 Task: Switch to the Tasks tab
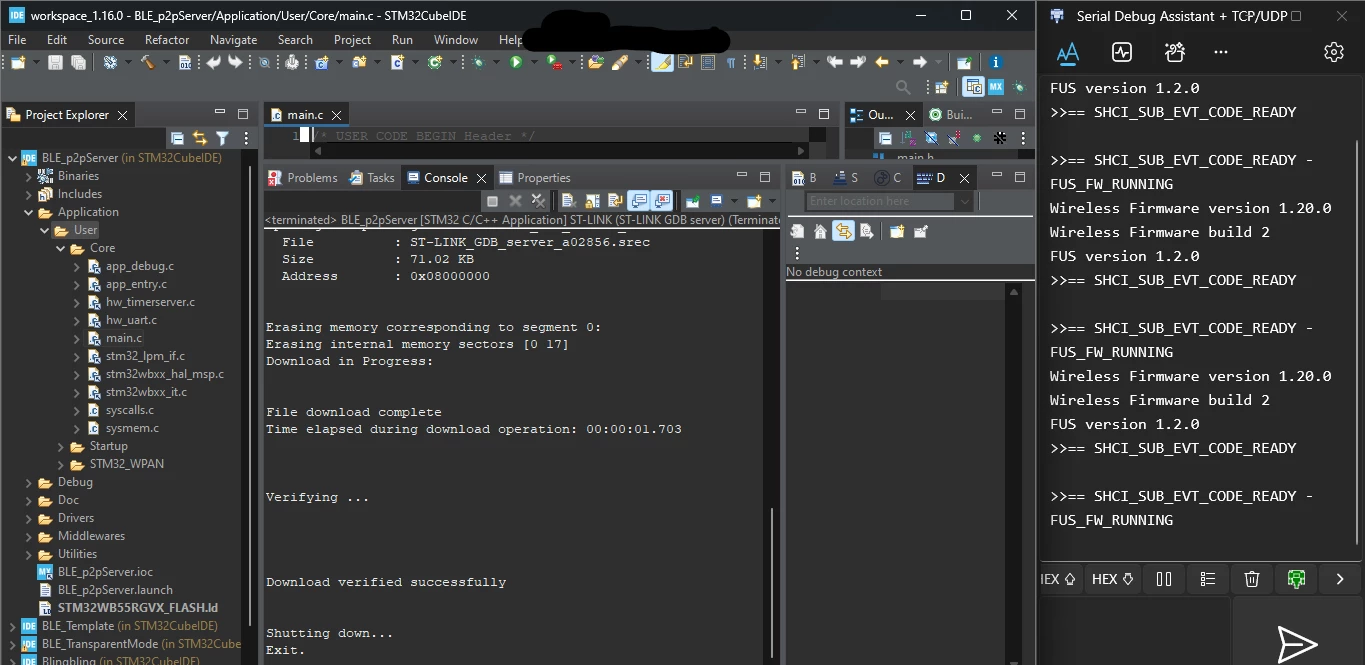[372, 177]
